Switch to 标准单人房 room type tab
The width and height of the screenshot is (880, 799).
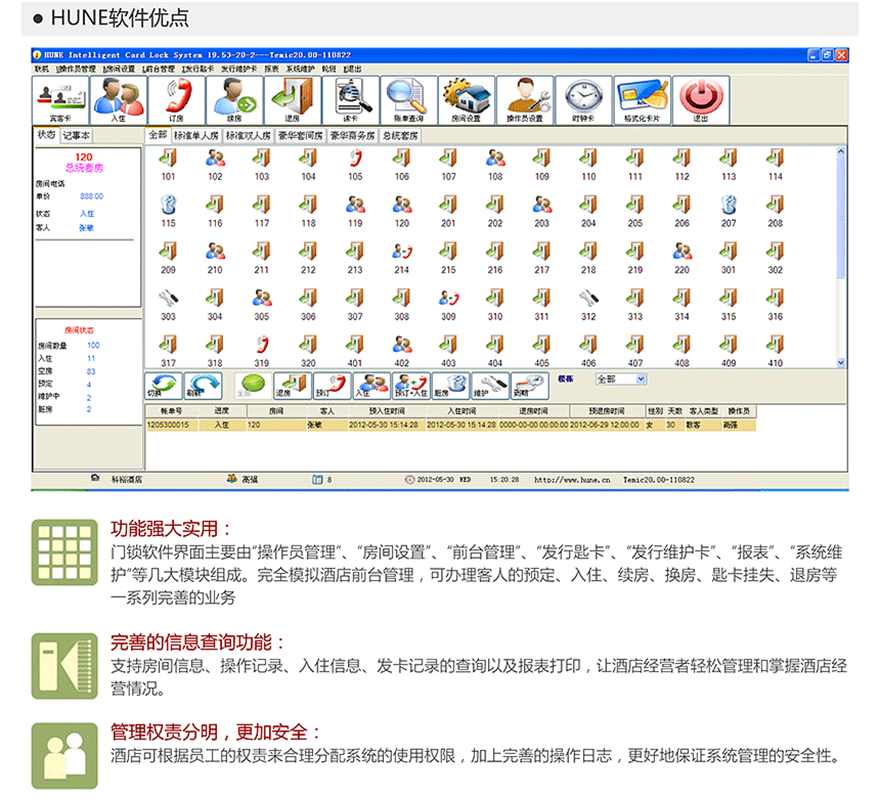pos(196,135)
